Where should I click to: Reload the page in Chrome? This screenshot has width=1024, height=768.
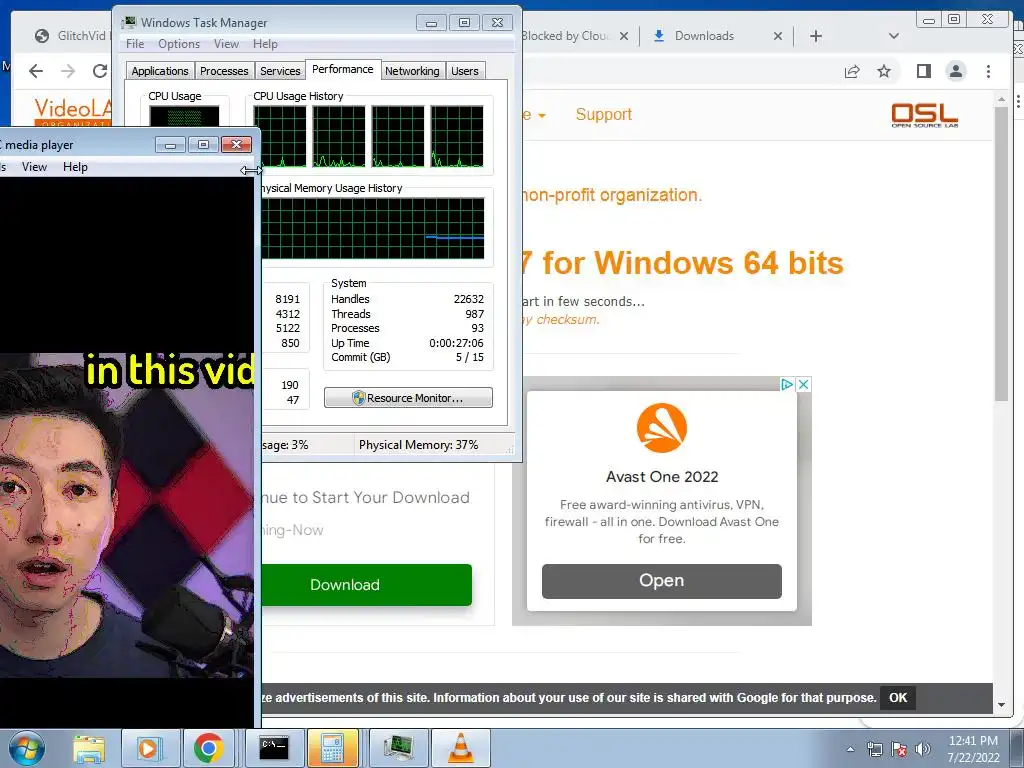click(100, 71)
